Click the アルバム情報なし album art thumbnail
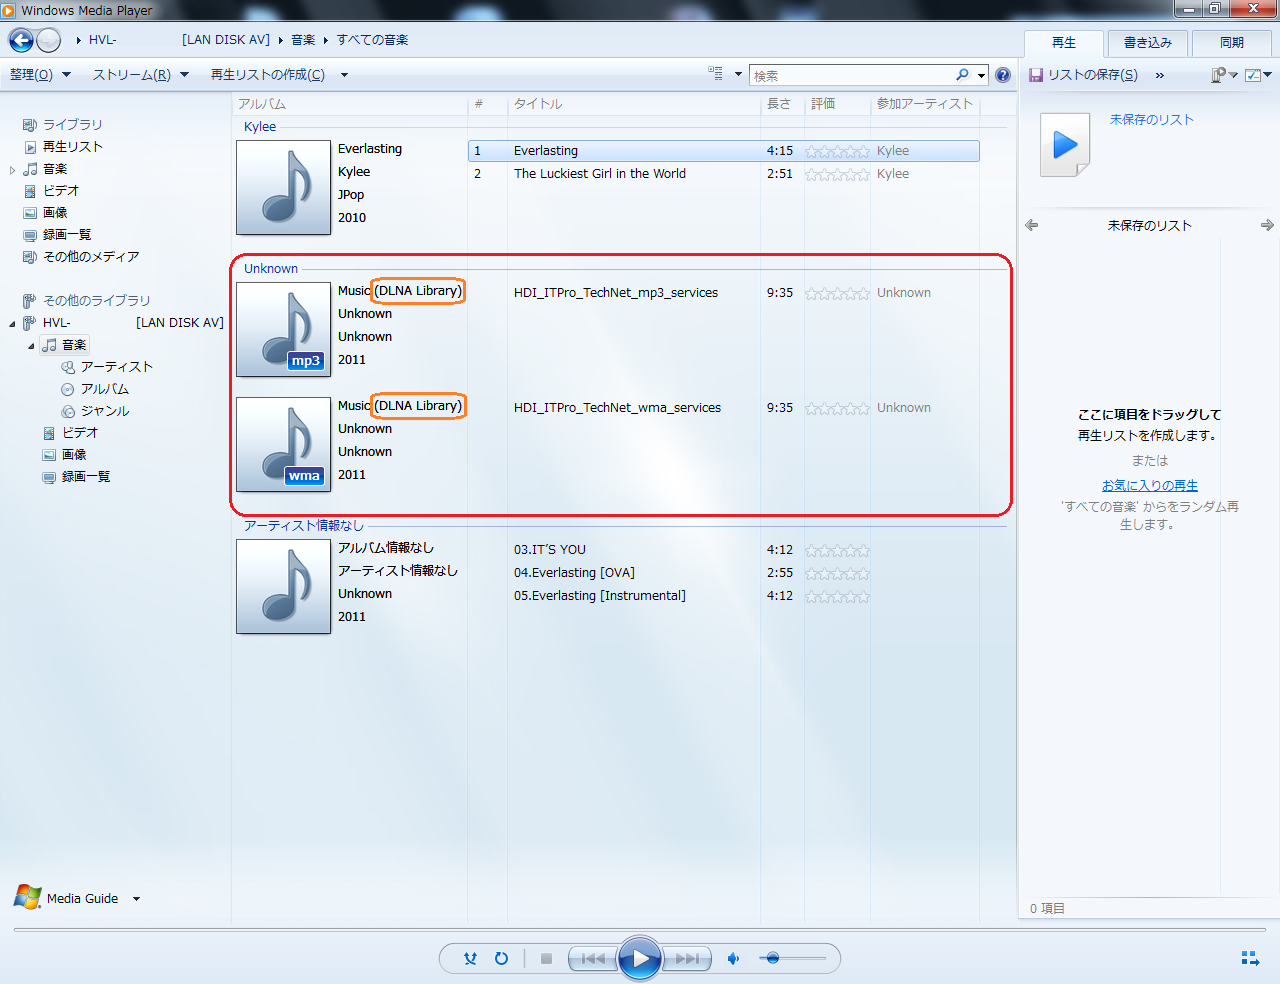This screenshot has height=984, width=1280. [283, 586]
